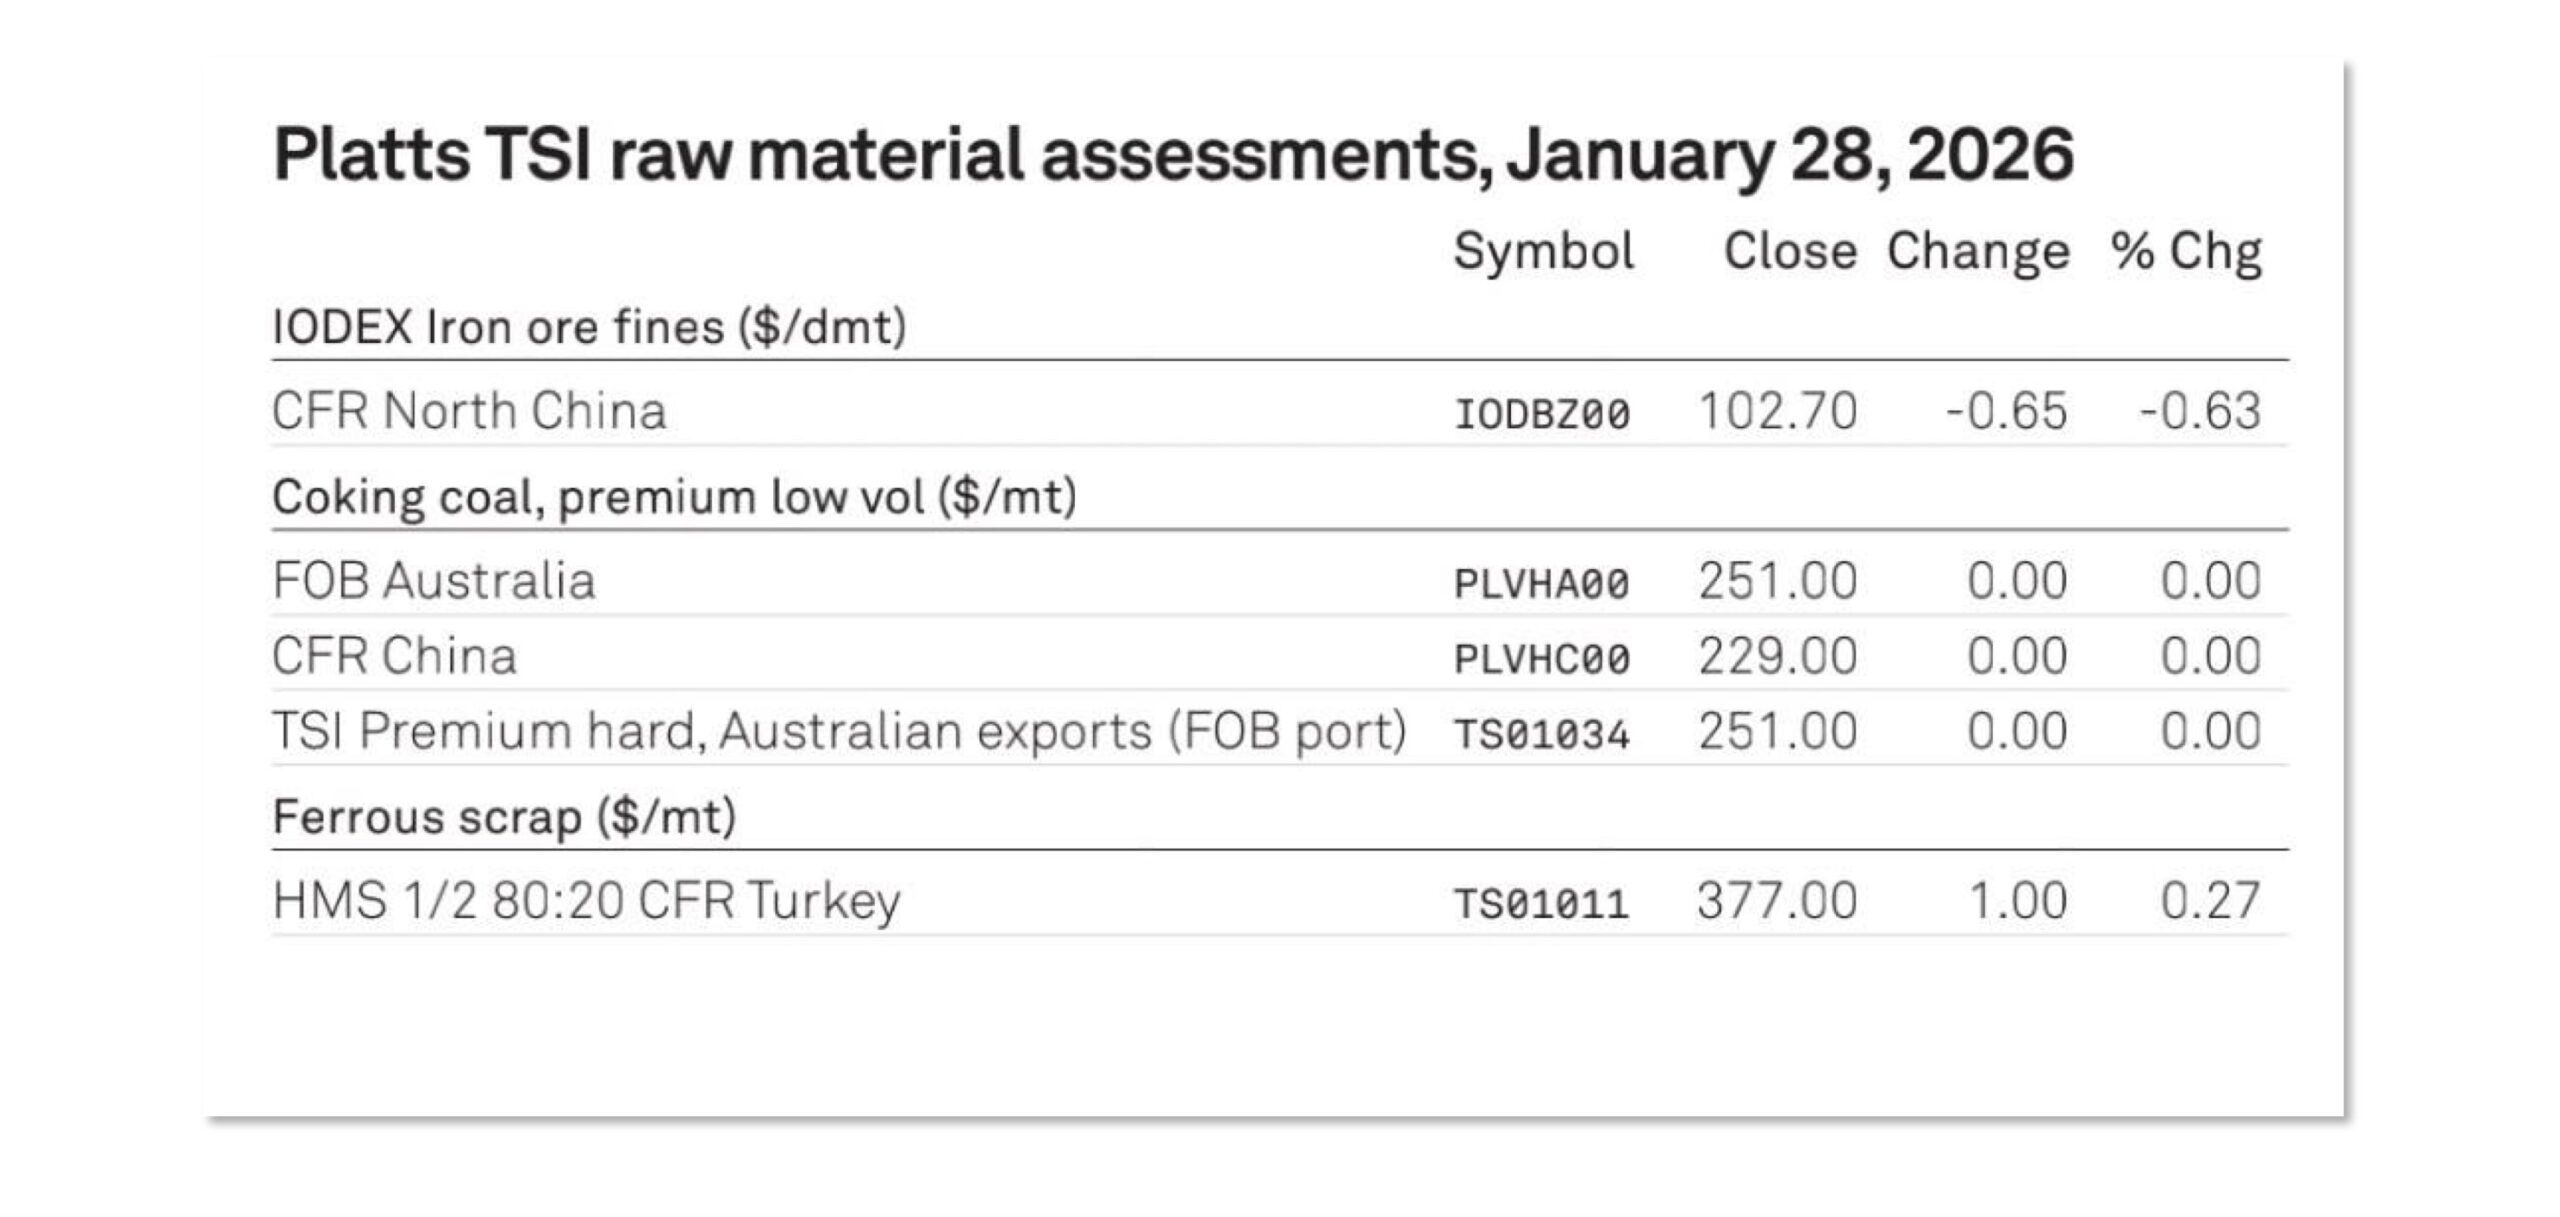This screenshot has height=1217, width=2560.
Task: Select the Coking coal premium low vol heading
Action: tap(674, 497)
